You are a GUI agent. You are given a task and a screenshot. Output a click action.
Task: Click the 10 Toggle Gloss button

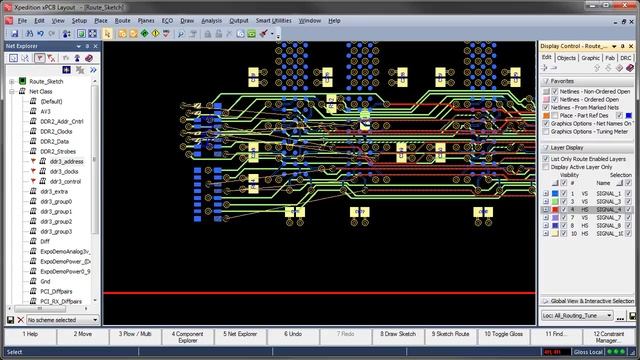click(503, 337)
